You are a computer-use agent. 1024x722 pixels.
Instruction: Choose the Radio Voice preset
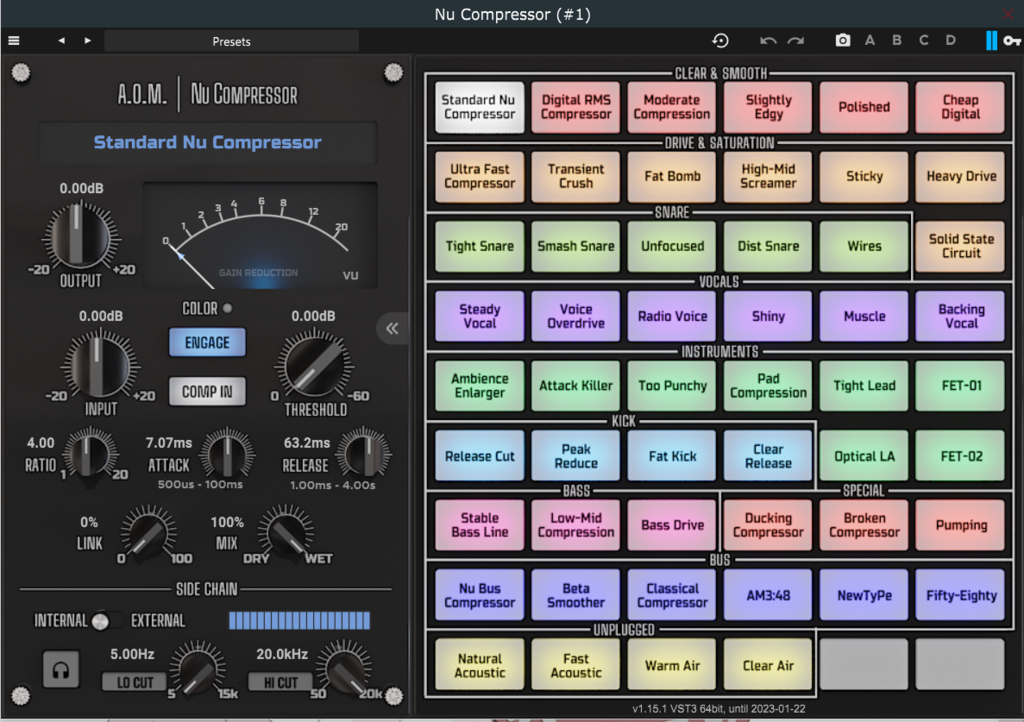pos(671,316)
